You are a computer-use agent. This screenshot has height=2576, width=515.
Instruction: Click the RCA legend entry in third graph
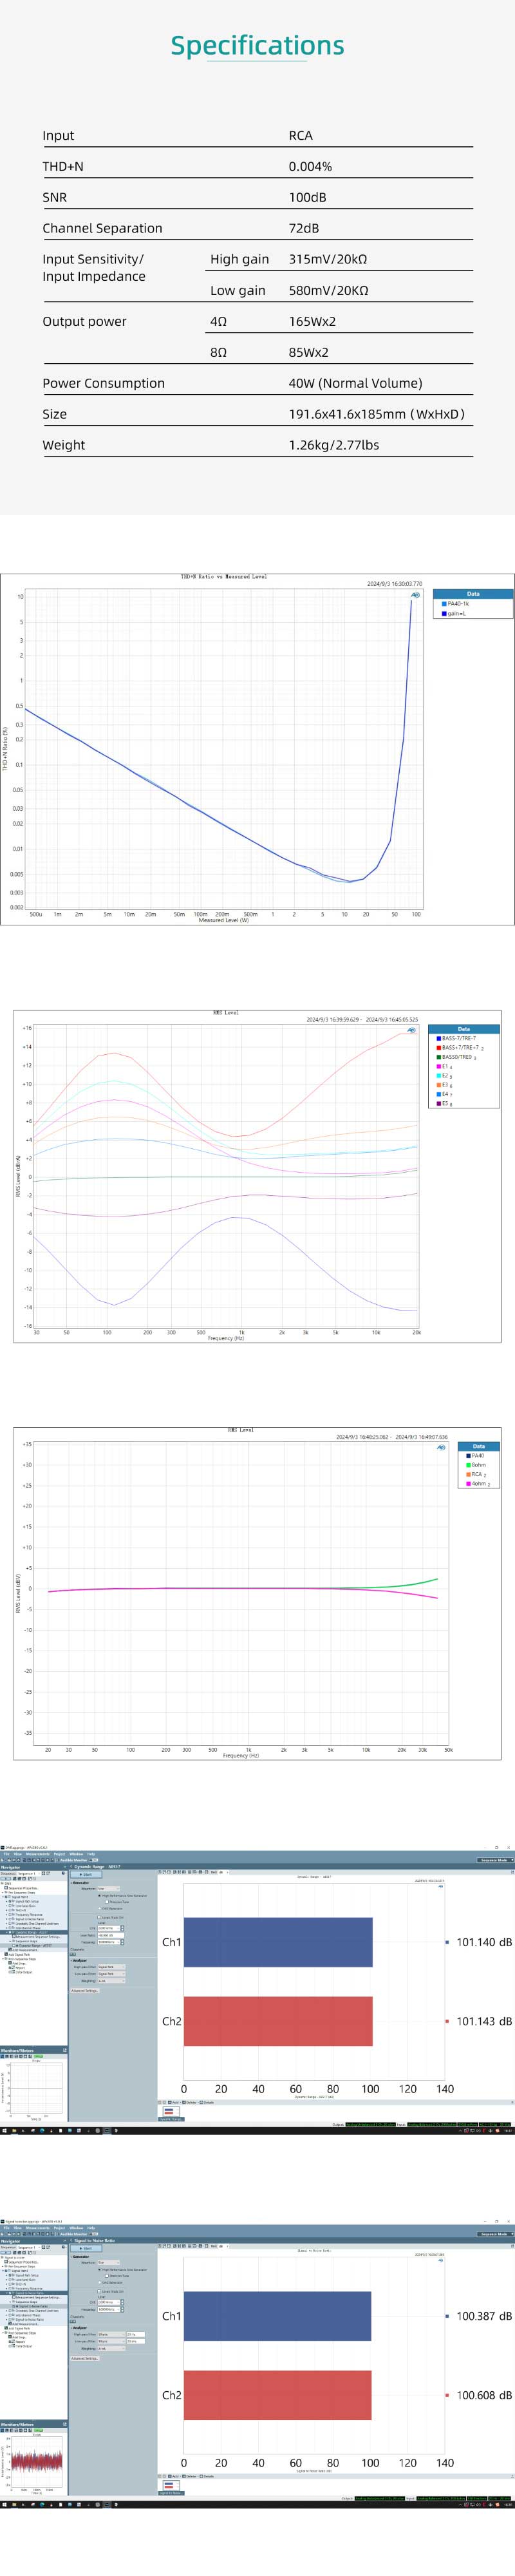point(476,1474)
